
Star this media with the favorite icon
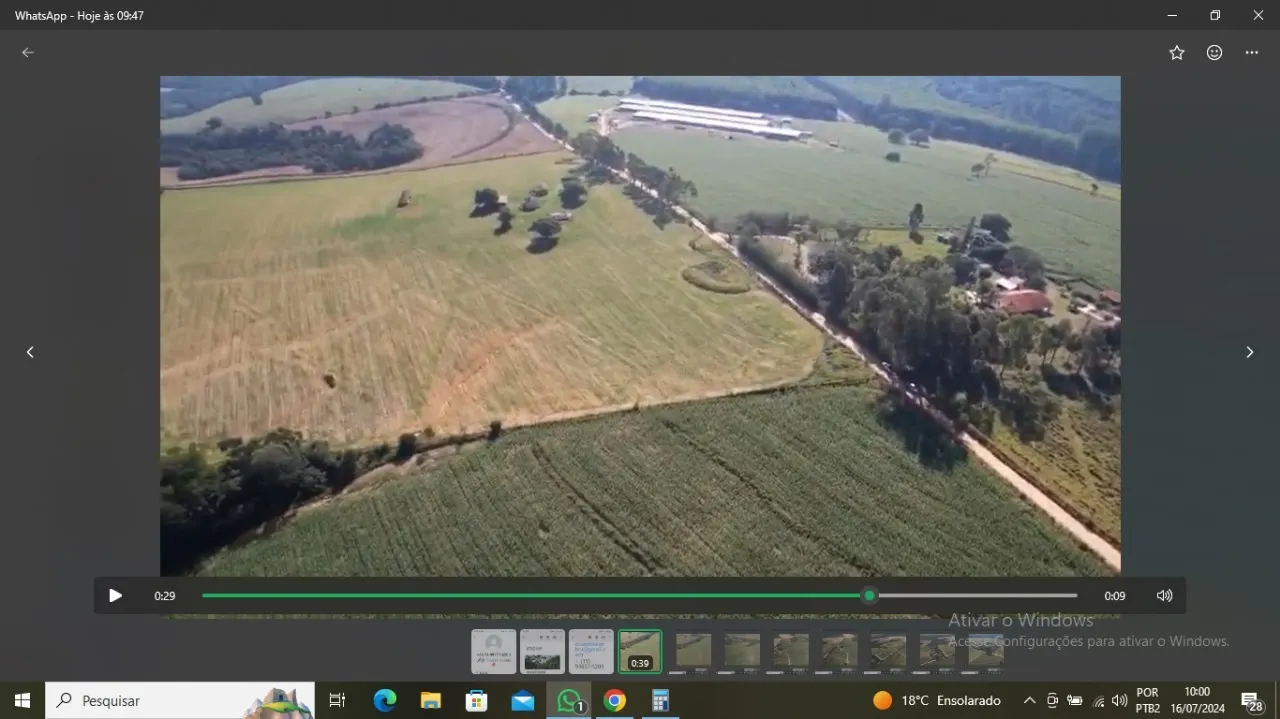(x=1177, y=53)
